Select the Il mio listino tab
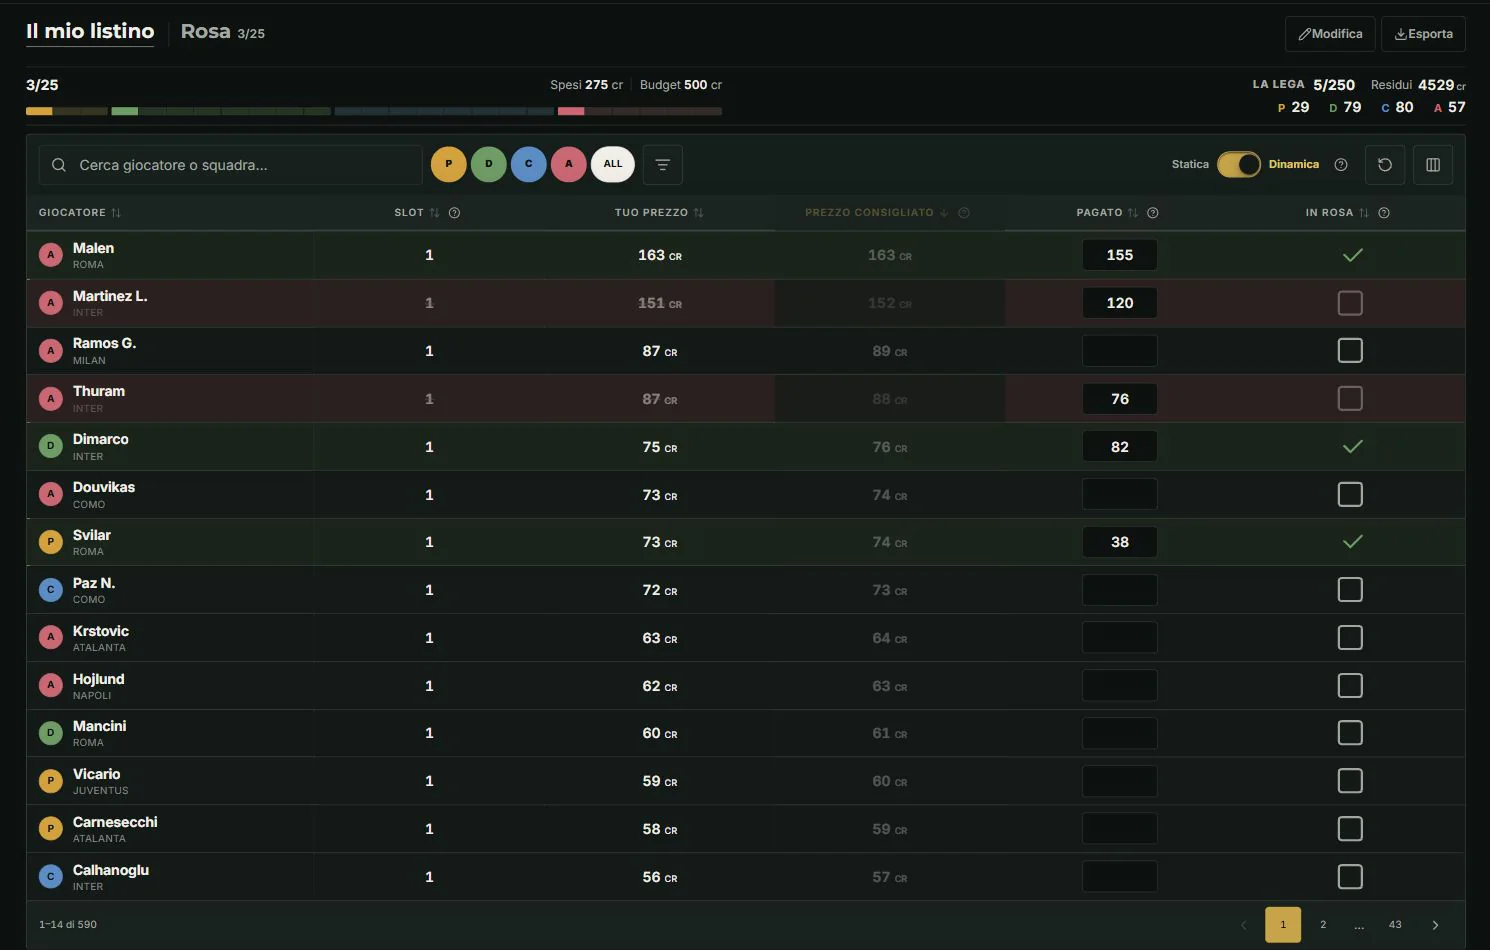 90,32
